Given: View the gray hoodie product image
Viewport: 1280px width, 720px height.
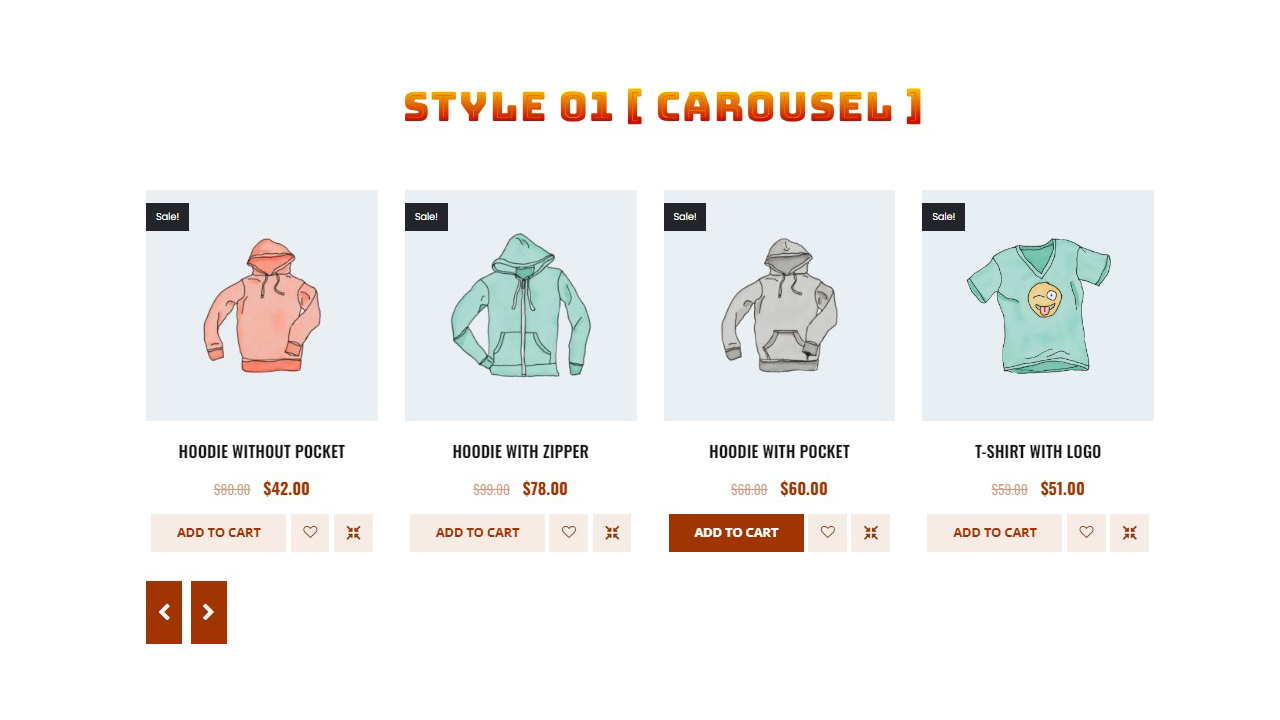Looking at the screenshot, I should tap(779, 305).
